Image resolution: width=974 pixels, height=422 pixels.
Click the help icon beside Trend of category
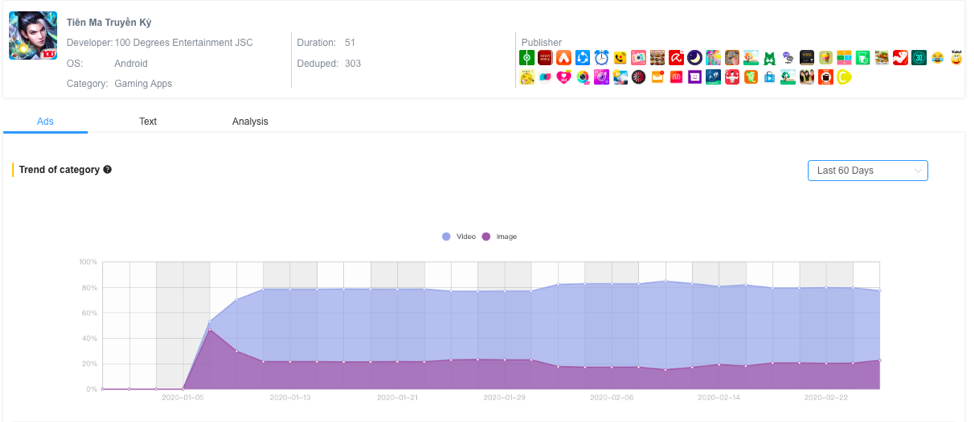tap(107, 170)
